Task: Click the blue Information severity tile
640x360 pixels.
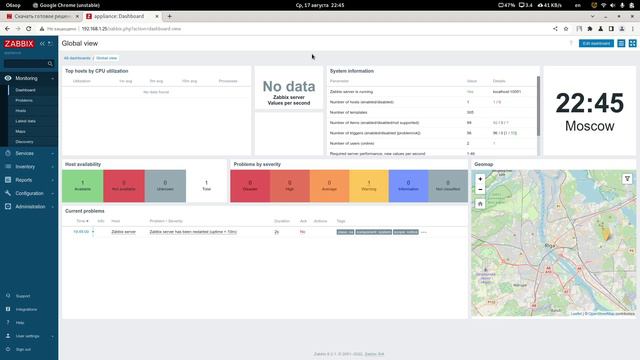Action: [x=408, y=186]
